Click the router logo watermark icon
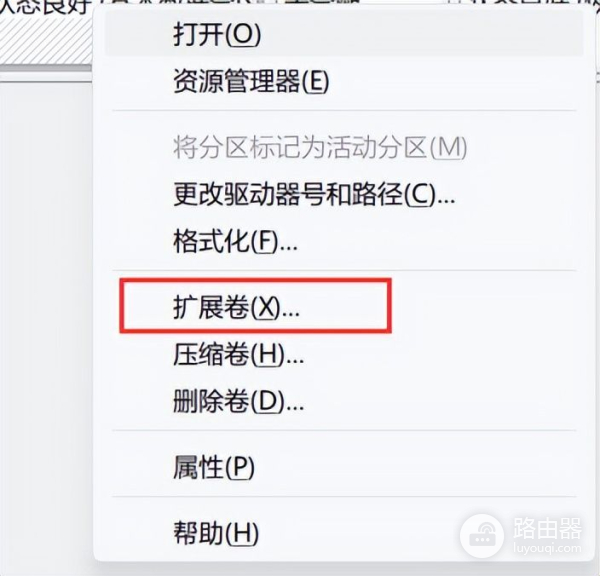The height and width of the screenshot is (576, 600). click(482, 535)
